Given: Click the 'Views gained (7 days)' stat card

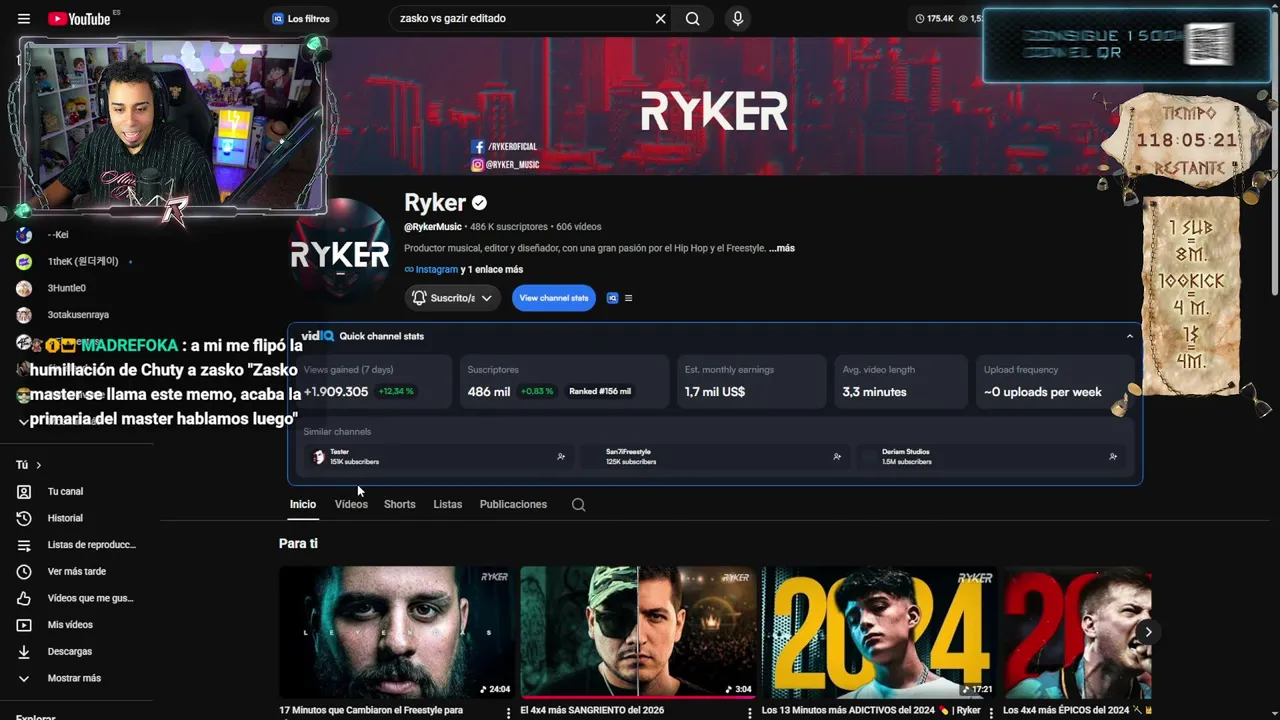Looking at the screenshot, I should [374, 381].
